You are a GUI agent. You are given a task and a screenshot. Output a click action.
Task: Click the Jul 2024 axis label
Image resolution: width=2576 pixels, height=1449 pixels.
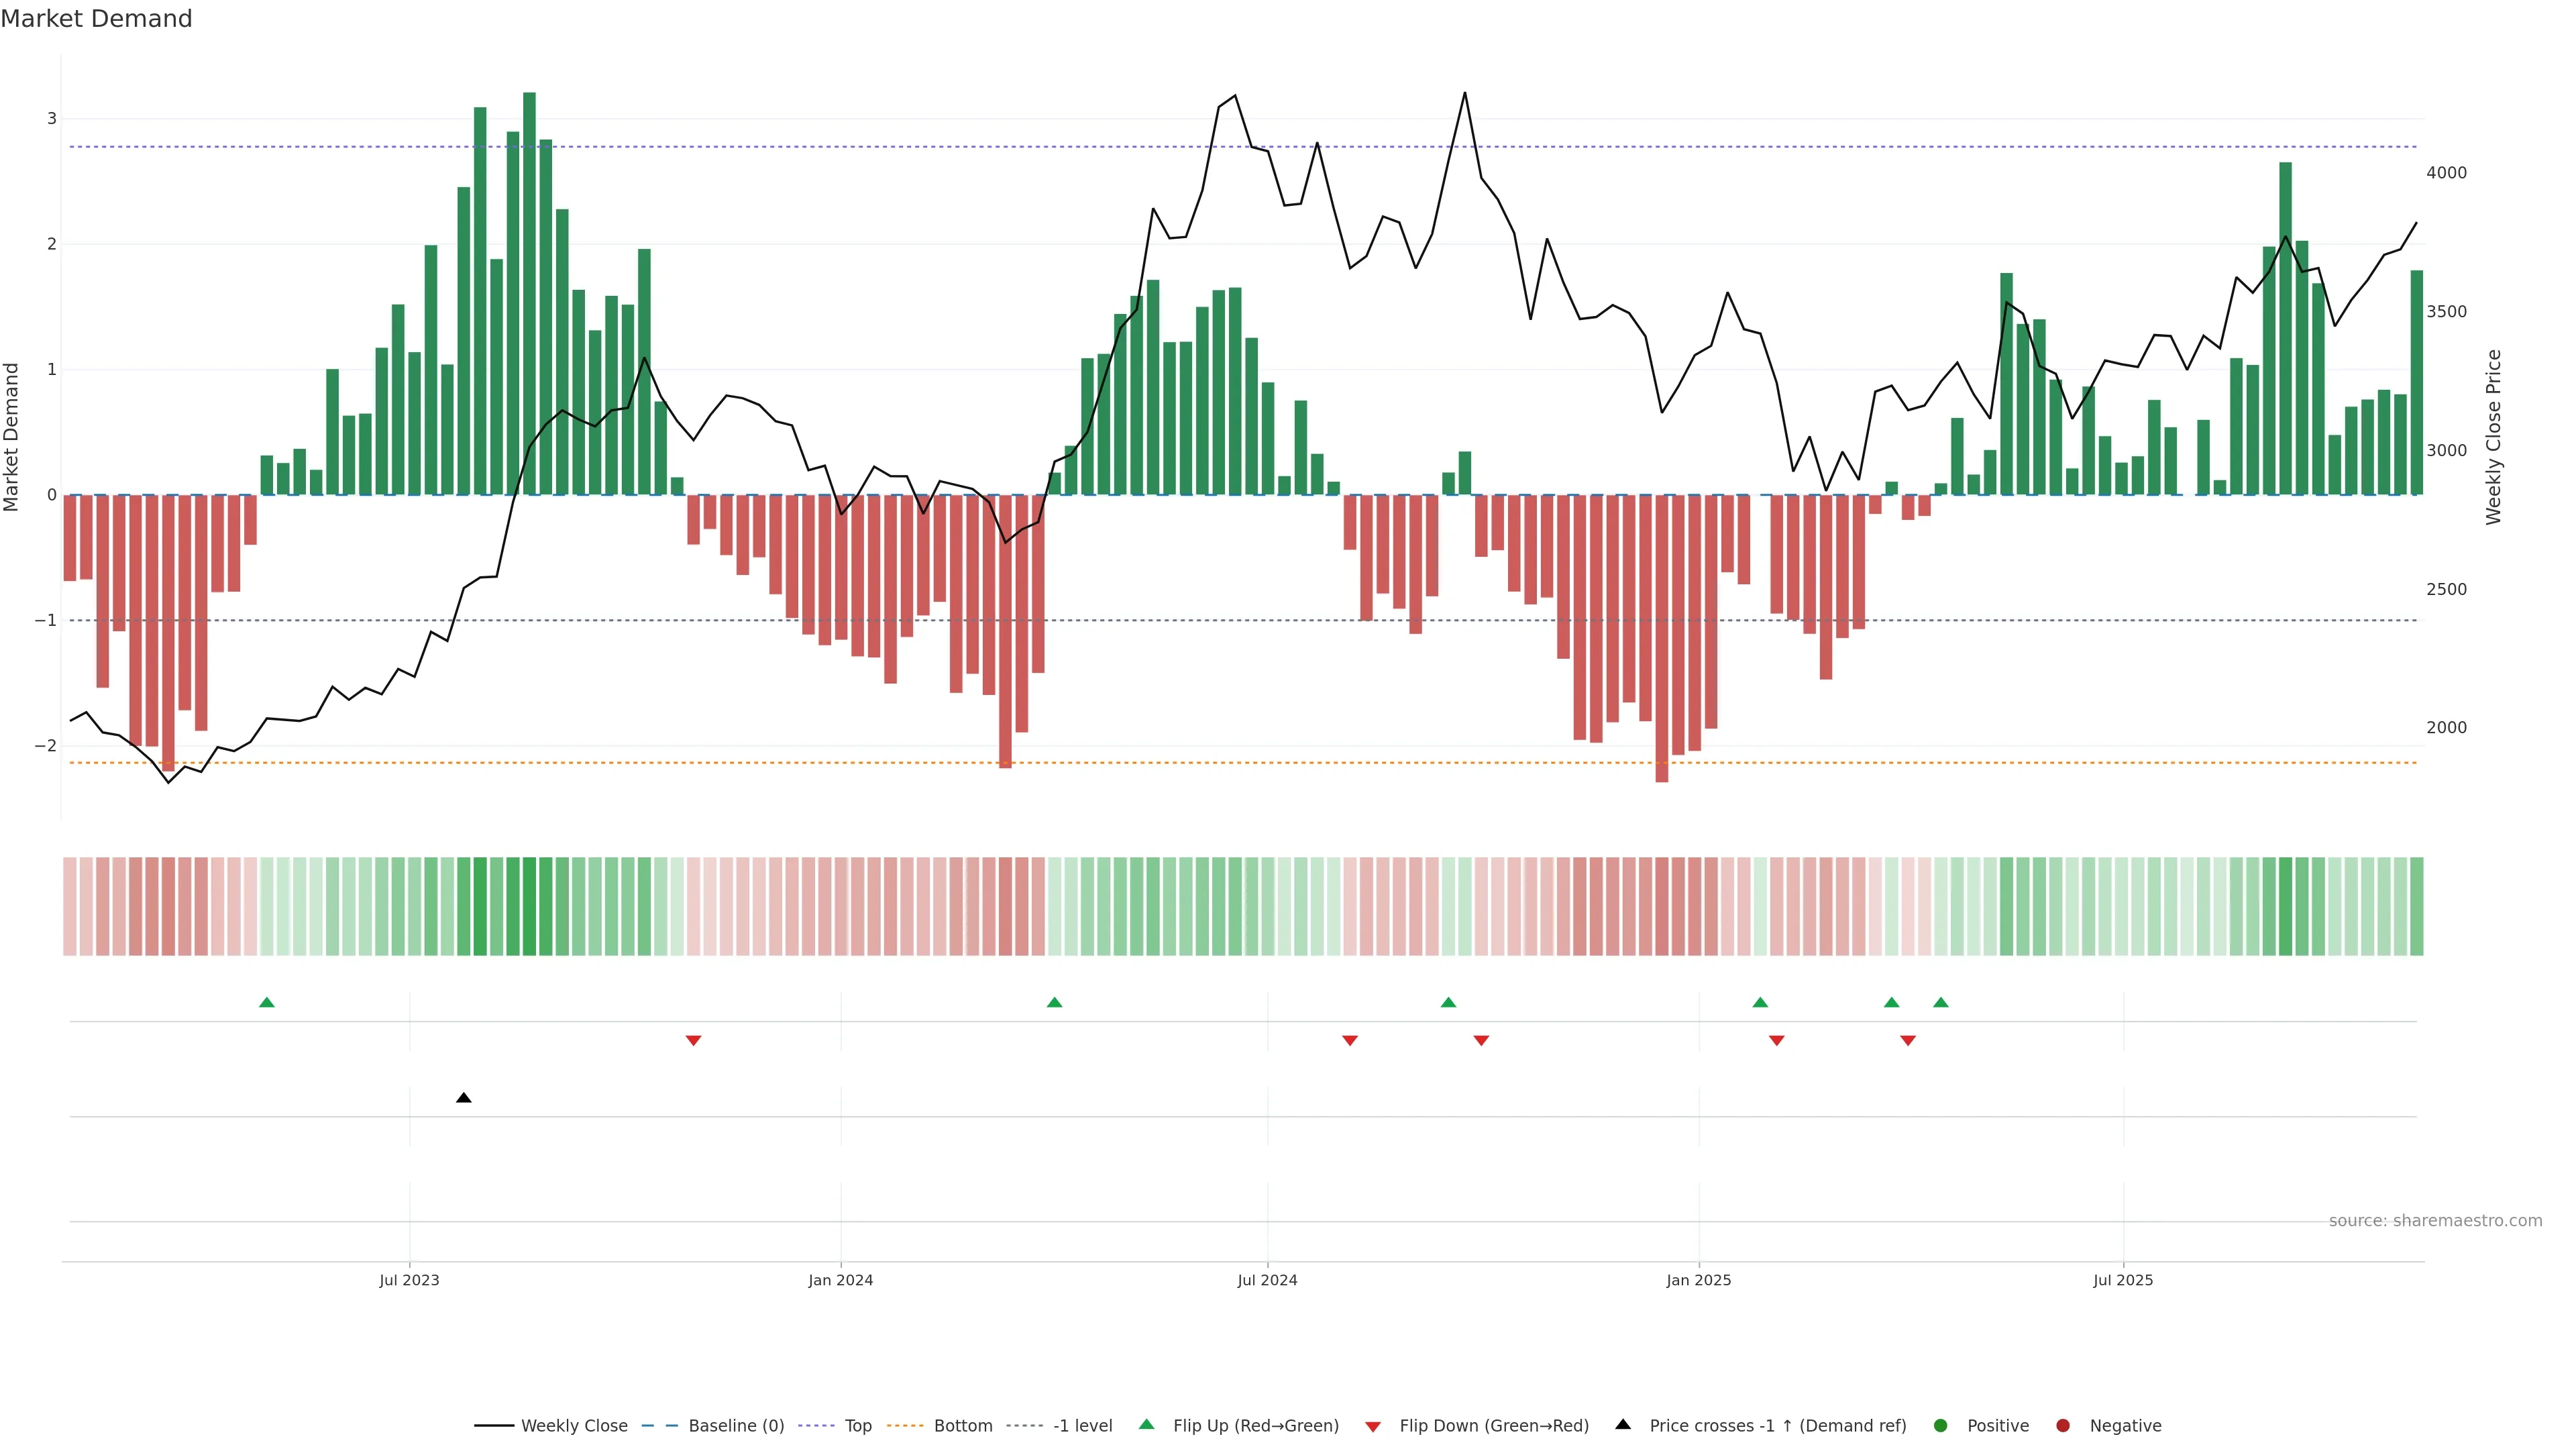coord(1267,1280)
